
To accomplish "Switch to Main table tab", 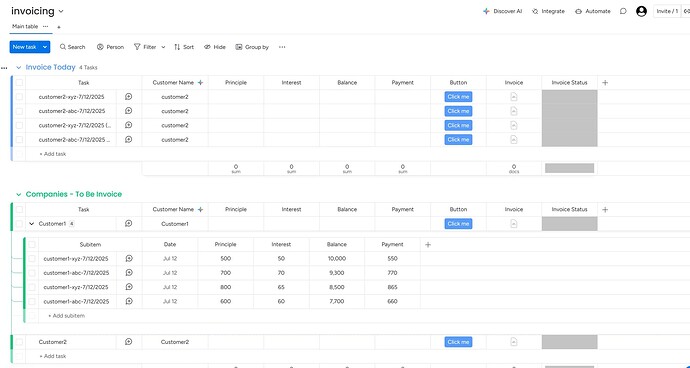I will 25,26.
